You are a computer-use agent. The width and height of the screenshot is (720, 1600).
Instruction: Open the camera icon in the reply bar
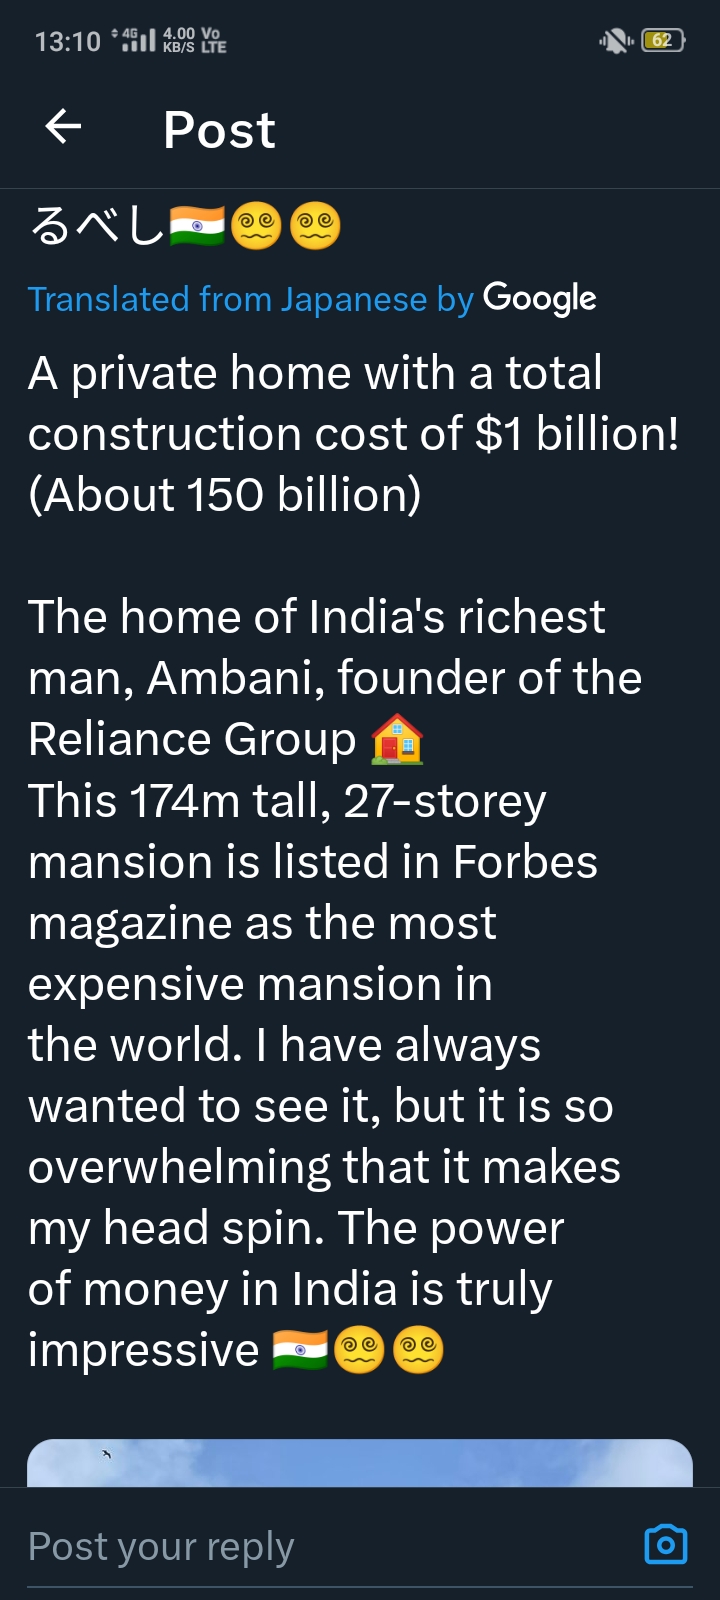(x=666, y=1544)
